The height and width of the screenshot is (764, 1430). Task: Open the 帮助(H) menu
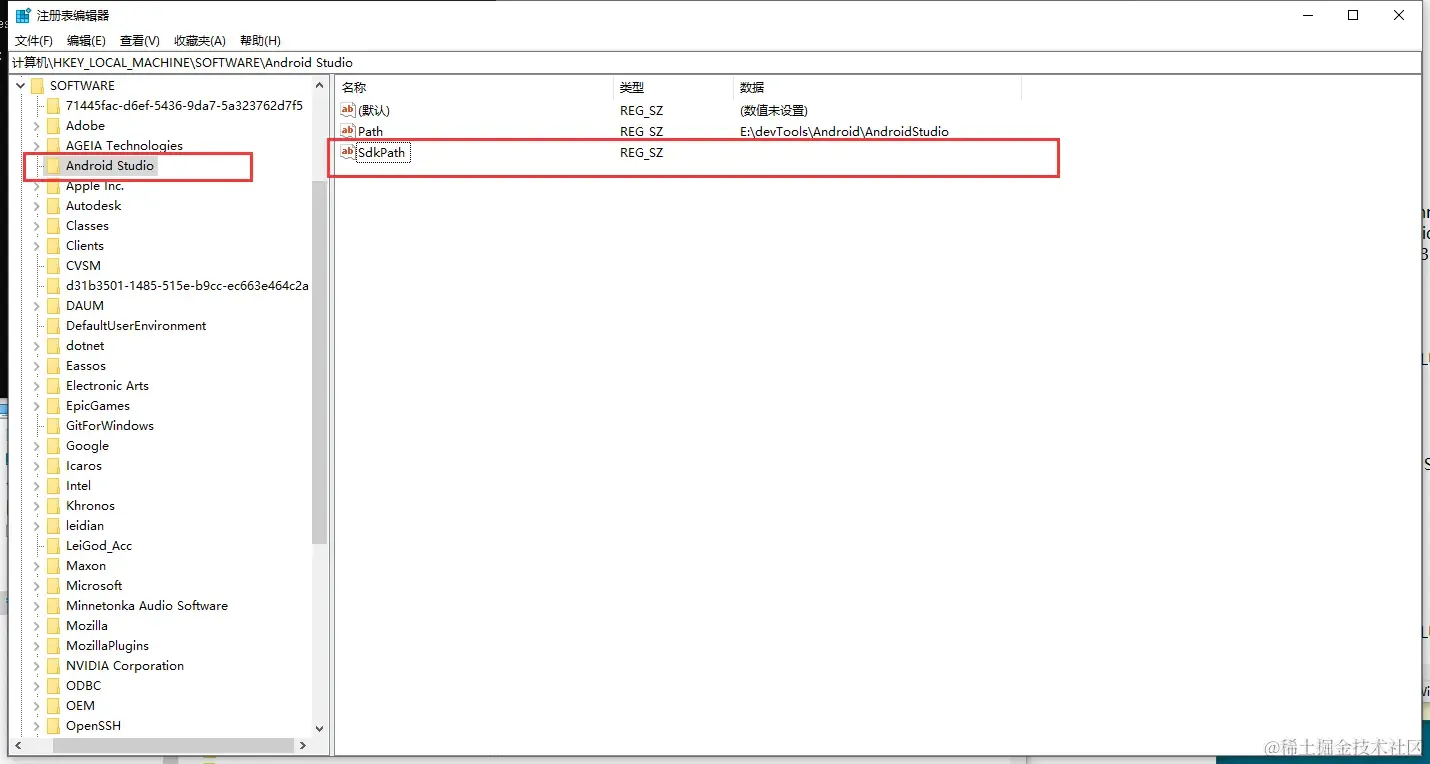260,41
